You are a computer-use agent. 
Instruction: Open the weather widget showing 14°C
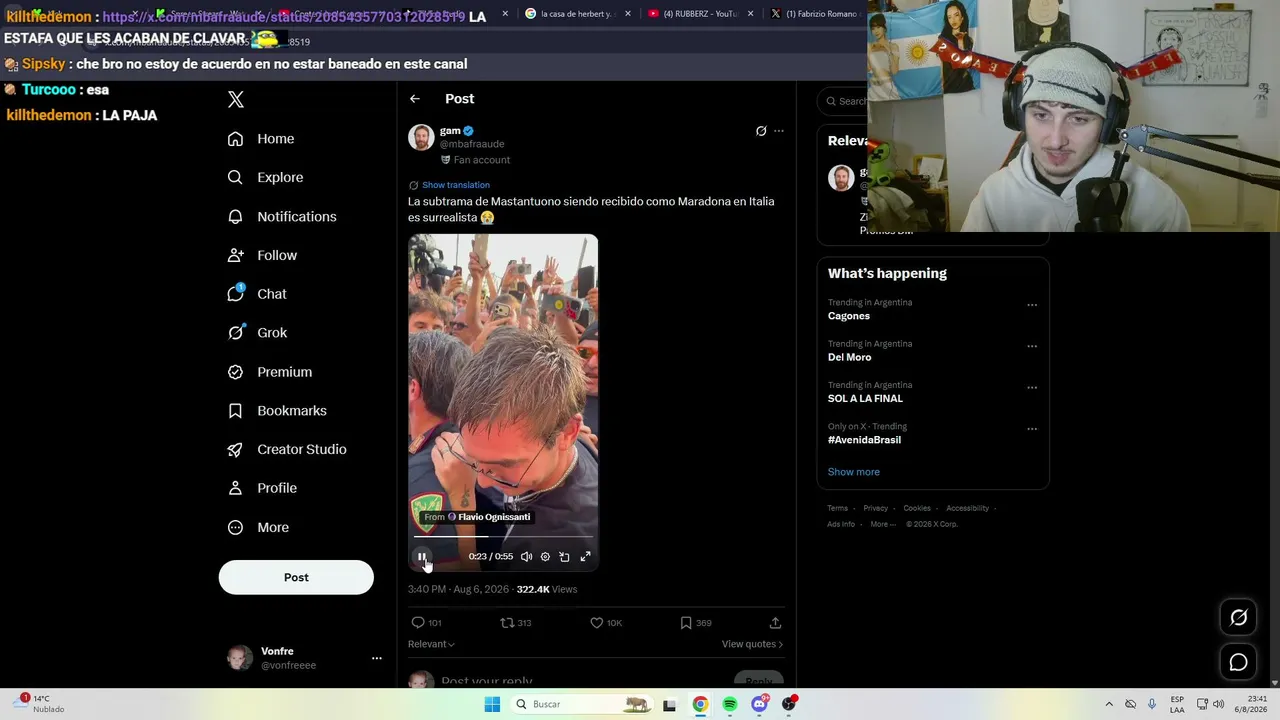[40, 704]
